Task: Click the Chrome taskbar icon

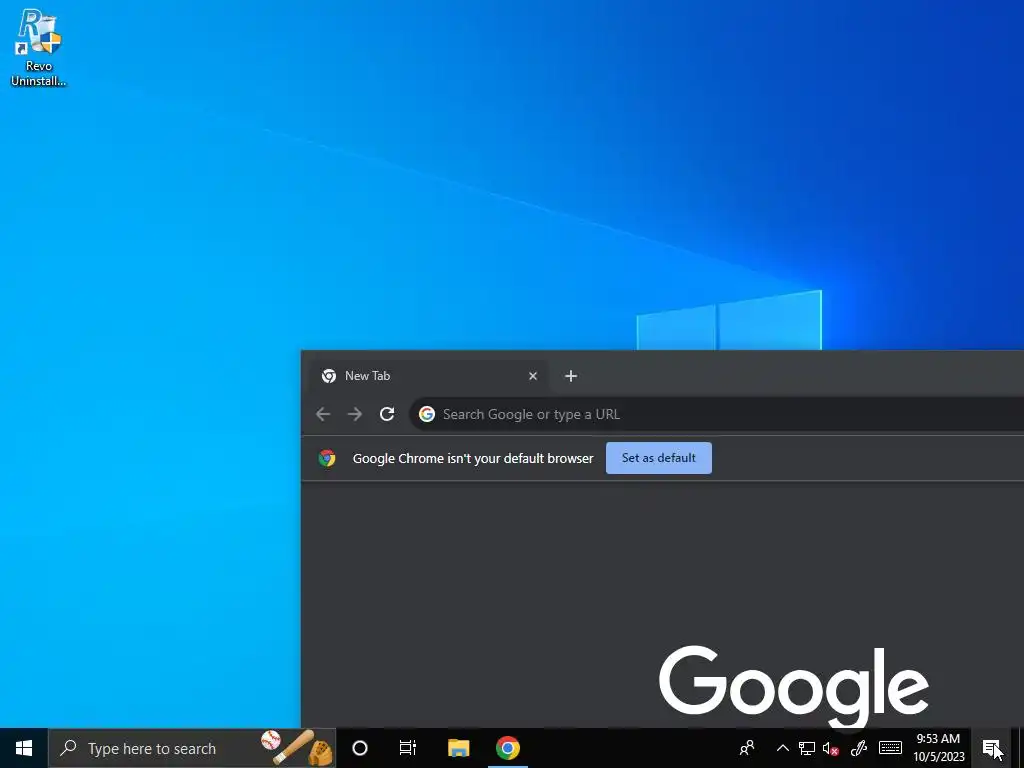Action: [507, 748]
